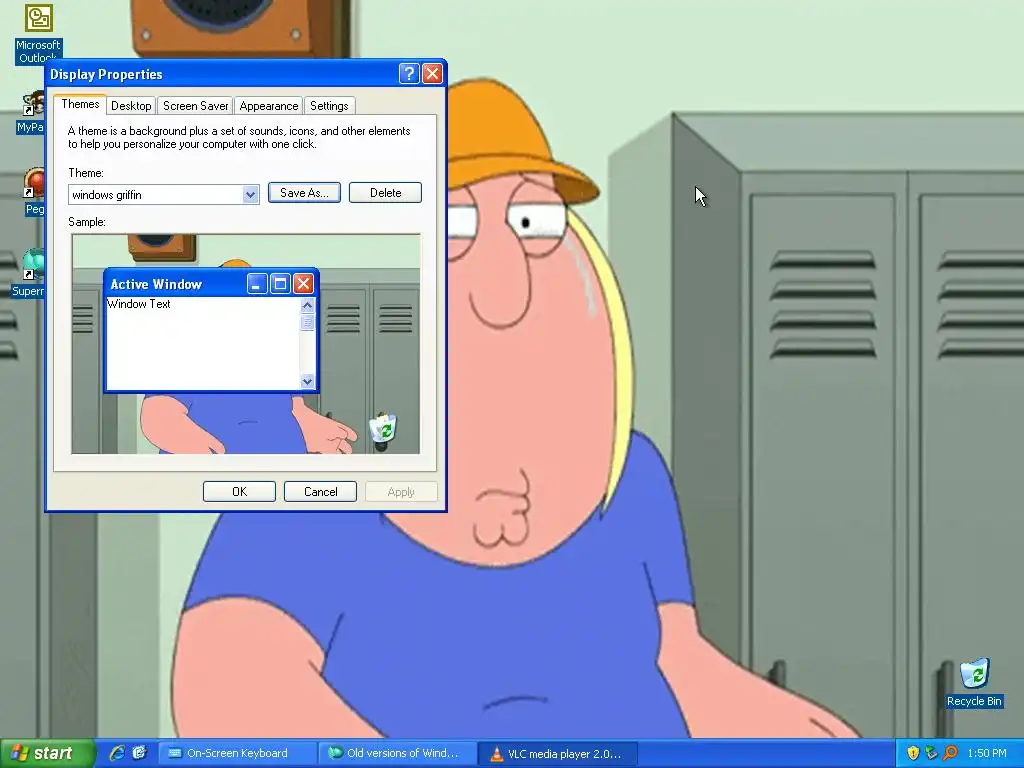This screenshot has width=1024, height=768.
Task: Click the Save As... button
Action: click(304, 193)
